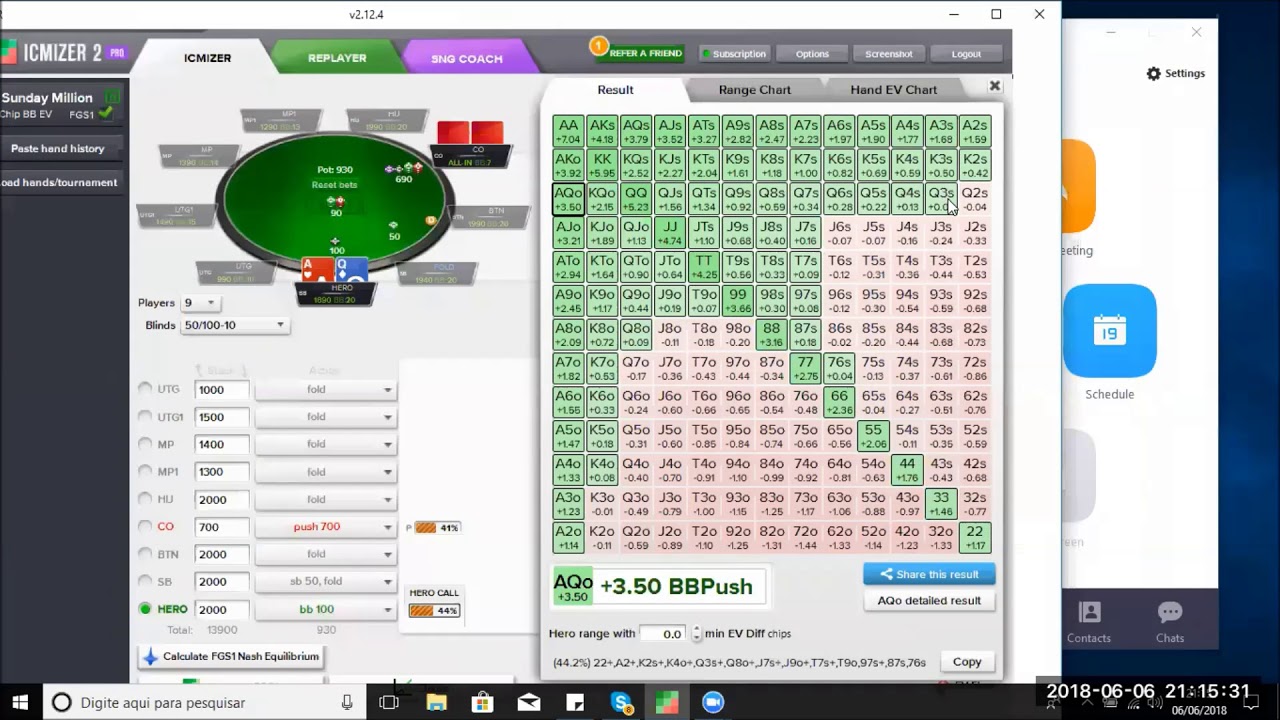Open Schedule calendar icon in Zoom window
This screenshot has height=720, width=1280.
1110,331
